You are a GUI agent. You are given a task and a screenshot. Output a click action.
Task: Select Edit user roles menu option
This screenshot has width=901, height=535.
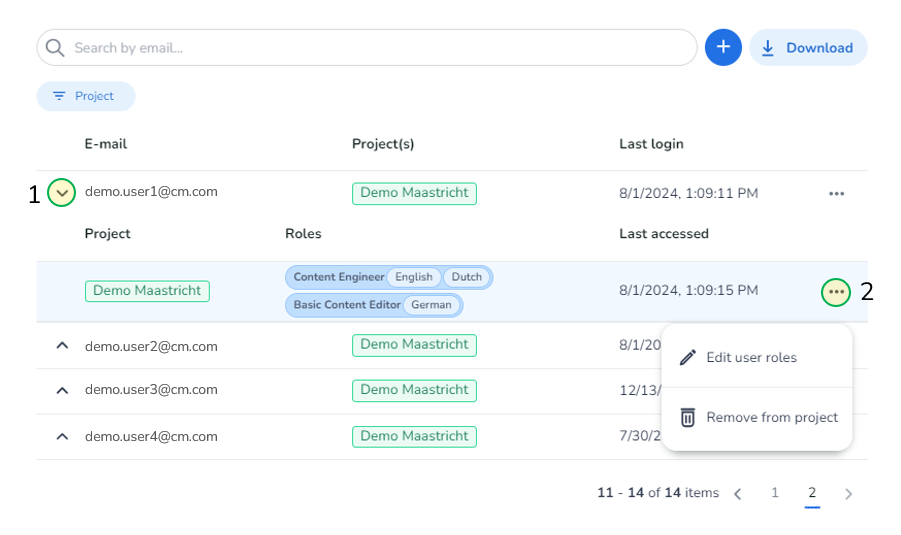[751, 358]
